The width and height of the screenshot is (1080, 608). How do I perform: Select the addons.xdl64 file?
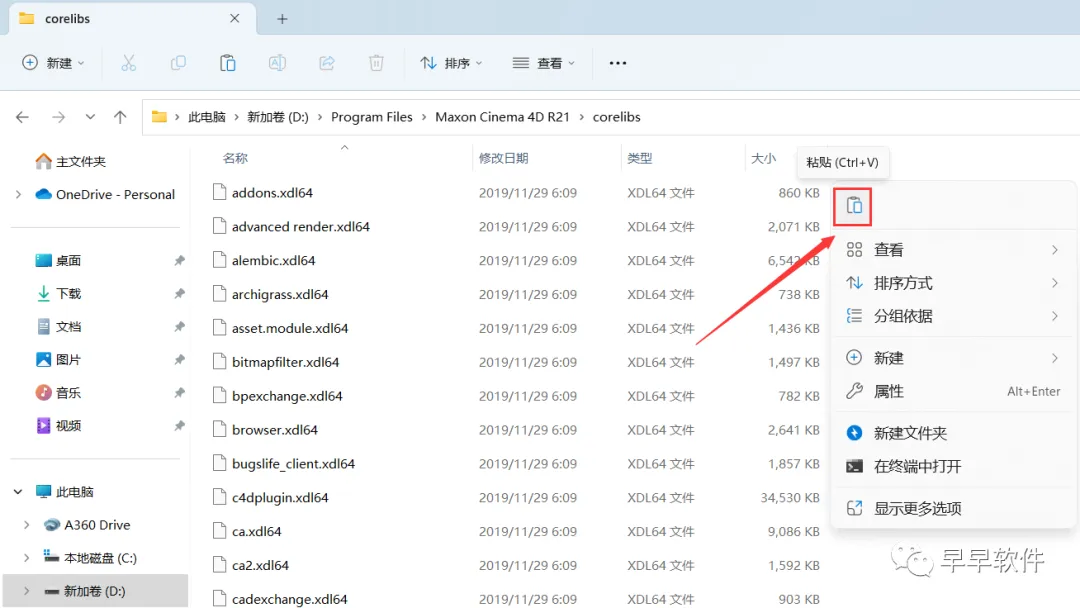pyautogui.click(x=272, y=193)
